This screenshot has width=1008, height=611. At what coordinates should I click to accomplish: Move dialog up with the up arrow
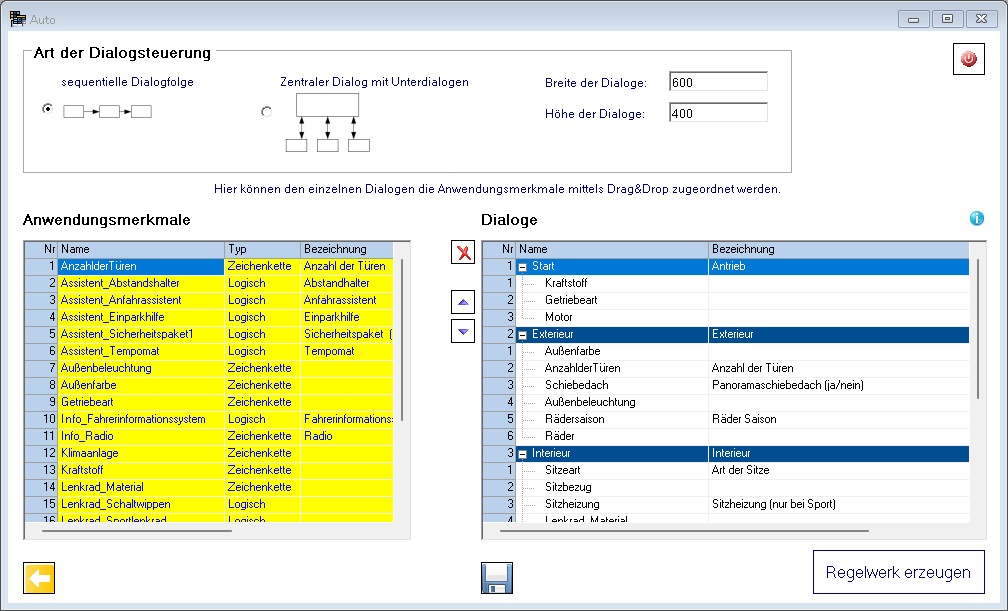[463, 301]
